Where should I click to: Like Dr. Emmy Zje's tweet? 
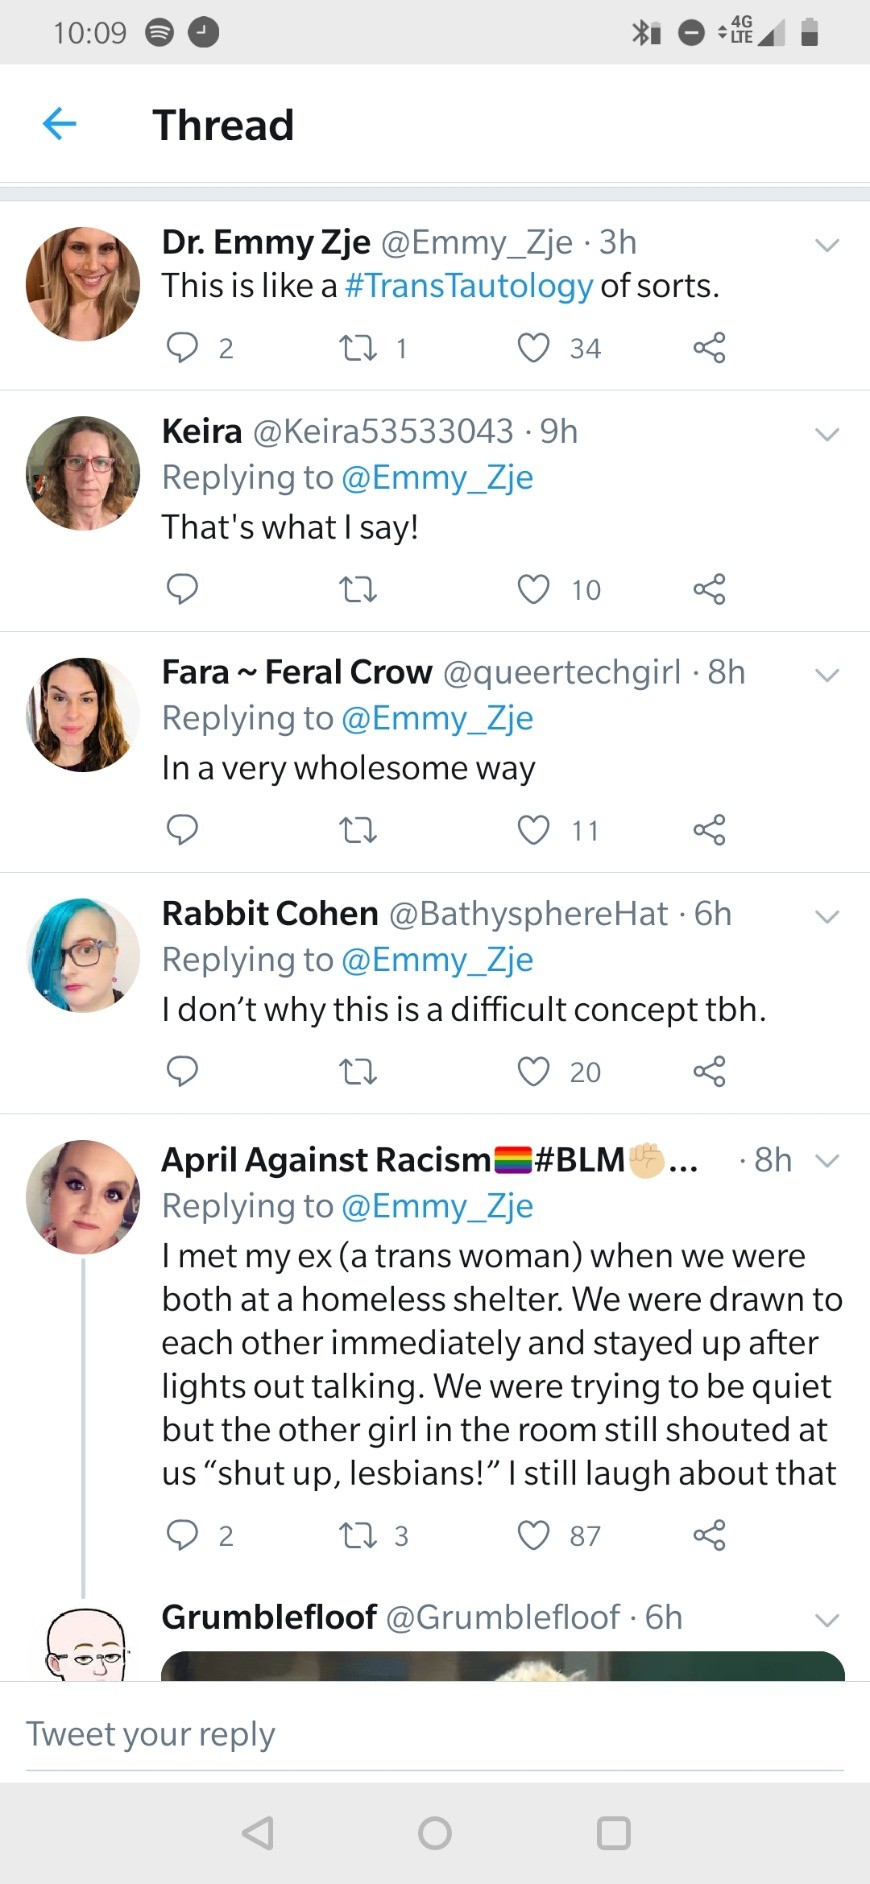[533, 347]
